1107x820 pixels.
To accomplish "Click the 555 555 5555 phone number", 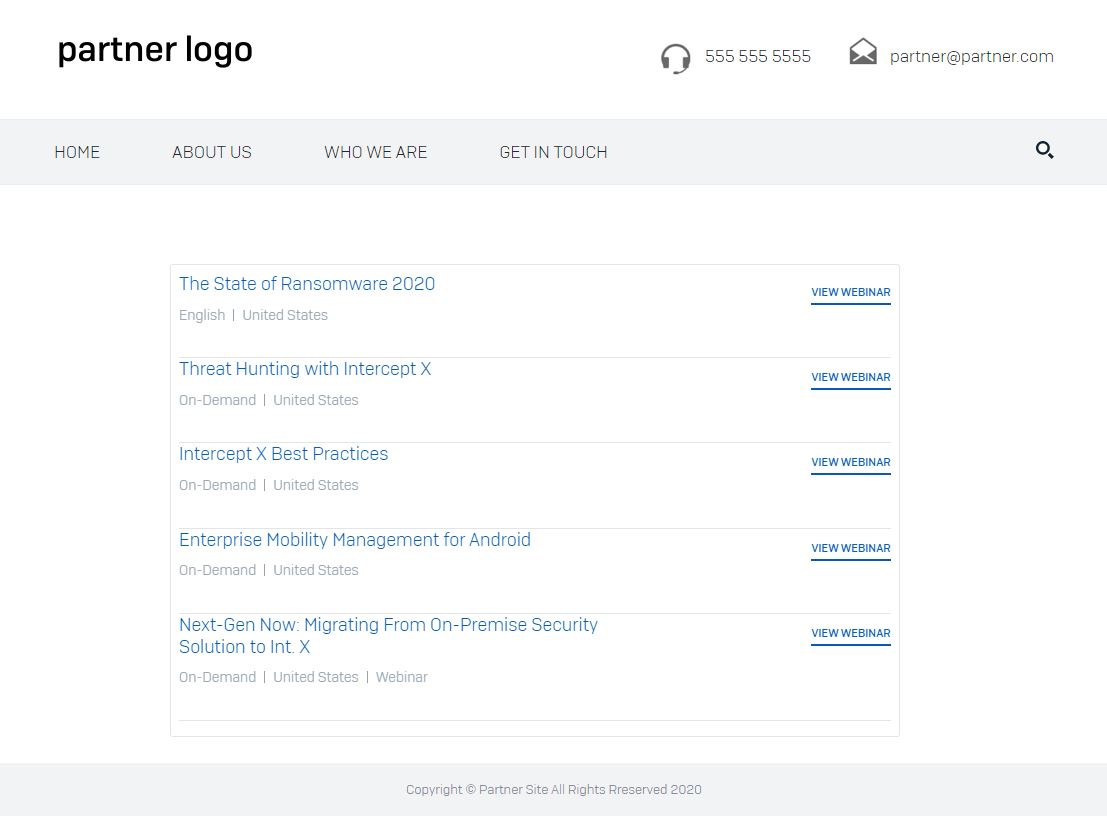I will pyautogui.click(x=758, y=57).
